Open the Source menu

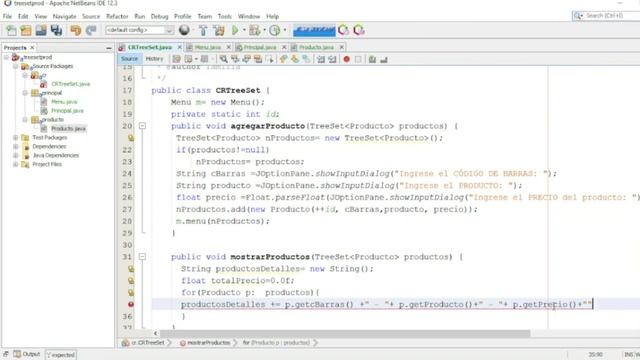coord(91,16)
